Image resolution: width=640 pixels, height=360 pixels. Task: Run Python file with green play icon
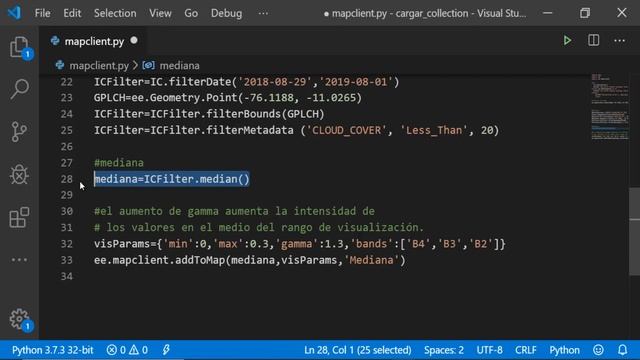[x=567, y=40]
